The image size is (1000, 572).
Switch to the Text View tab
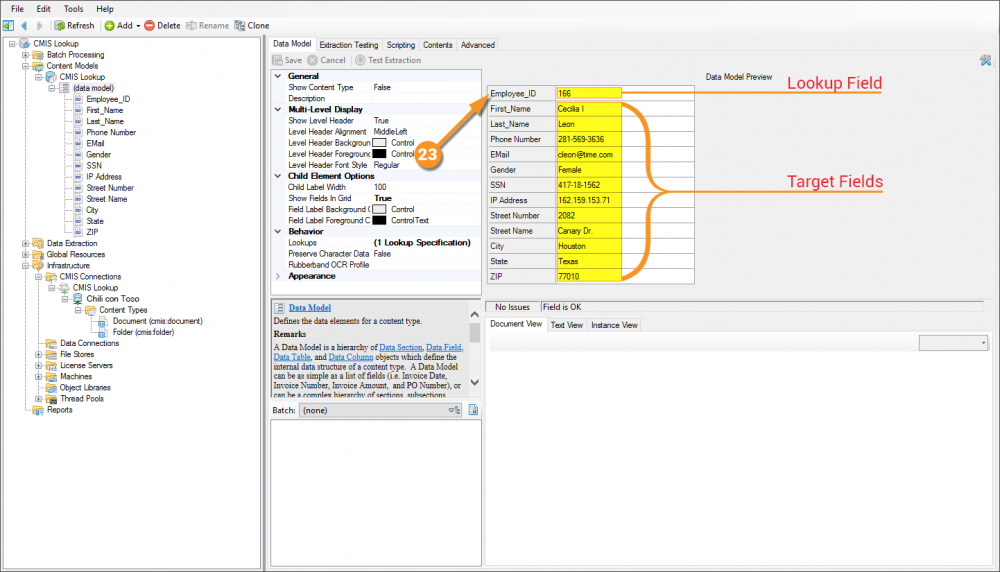tap(566, 325)
